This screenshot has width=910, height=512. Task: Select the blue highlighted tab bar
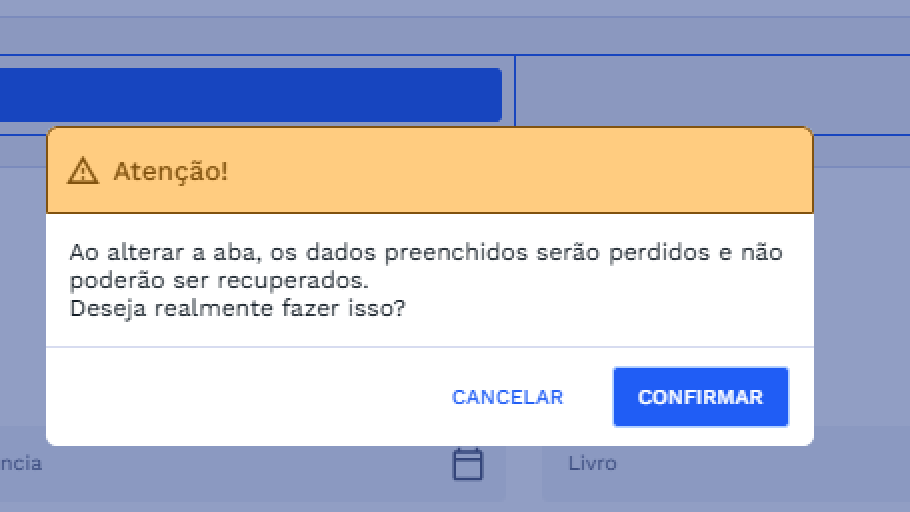[250, 95]
